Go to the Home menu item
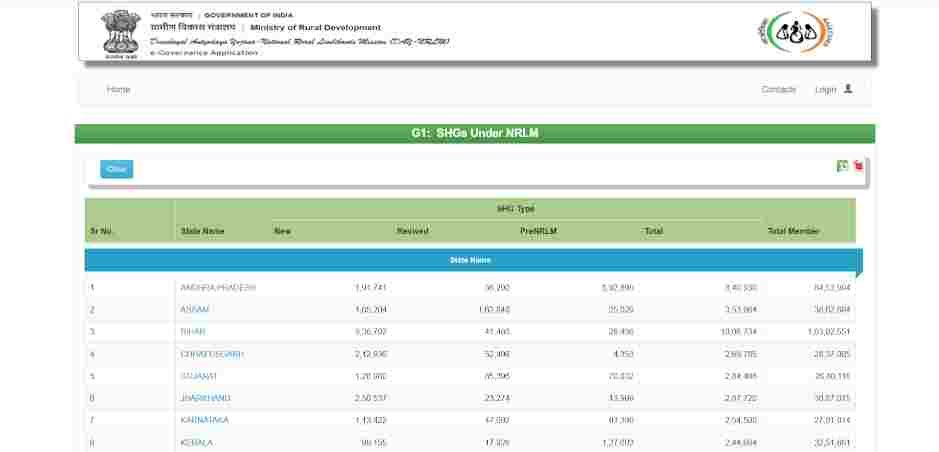 tap(118, 89)
